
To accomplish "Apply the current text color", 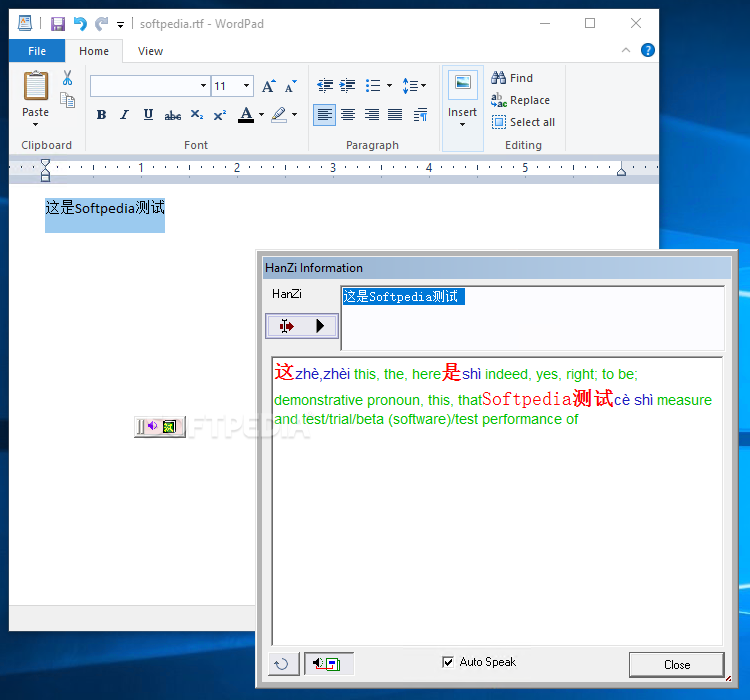I will pos(246,115).
